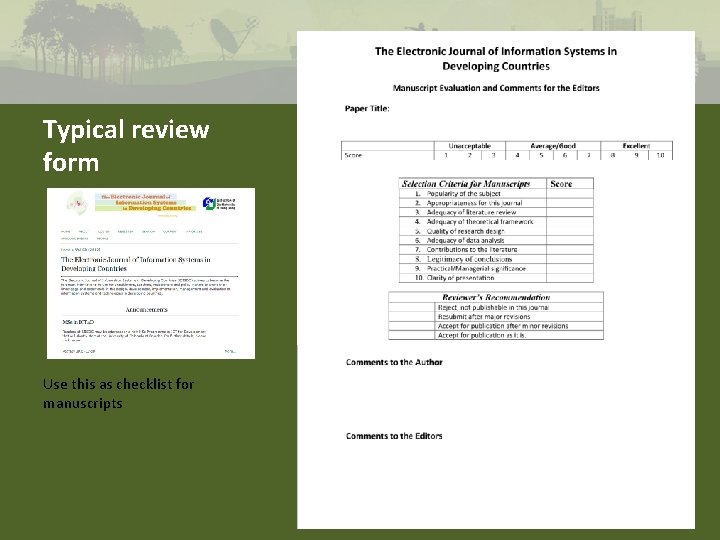Click the journal website screenshot thumbnail

(151, 273)
